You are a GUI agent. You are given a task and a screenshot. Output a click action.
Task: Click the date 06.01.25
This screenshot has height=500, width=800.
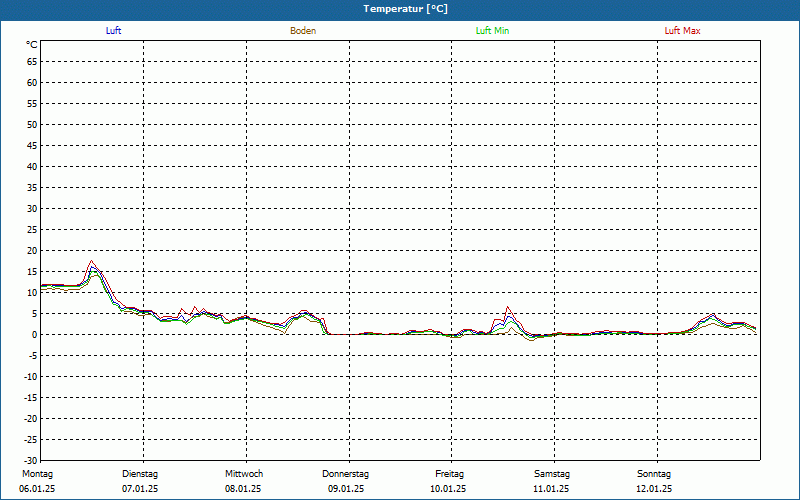coord(37,489)
